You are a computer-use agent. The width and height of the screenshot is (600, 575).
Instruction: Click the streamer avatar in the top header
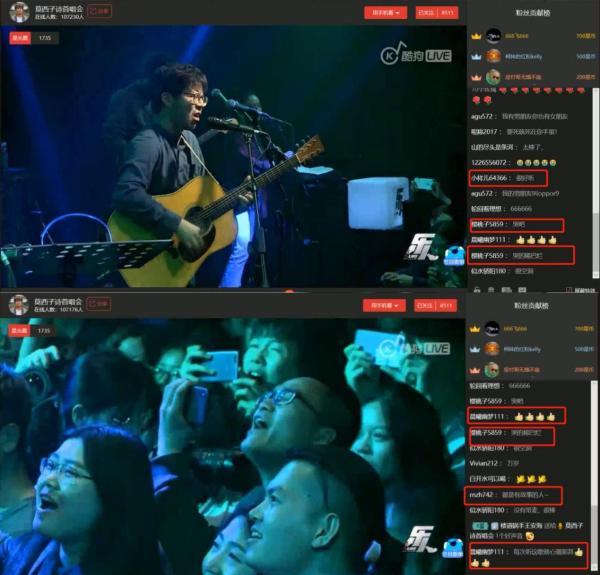(x=19, y=12)
